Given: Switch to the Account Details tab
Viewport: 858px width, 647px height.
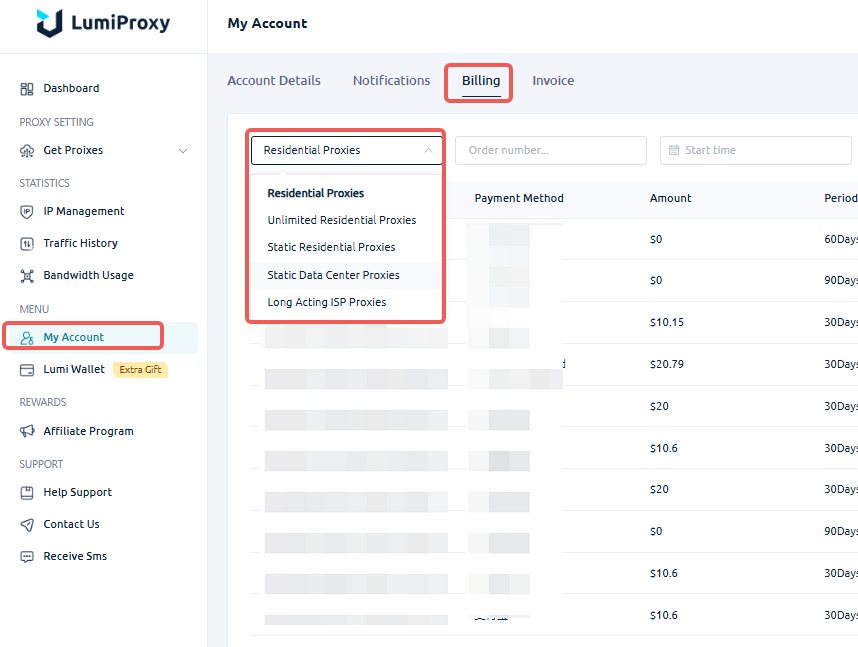Looking at the screenshot, I should [x=274, y=80].
